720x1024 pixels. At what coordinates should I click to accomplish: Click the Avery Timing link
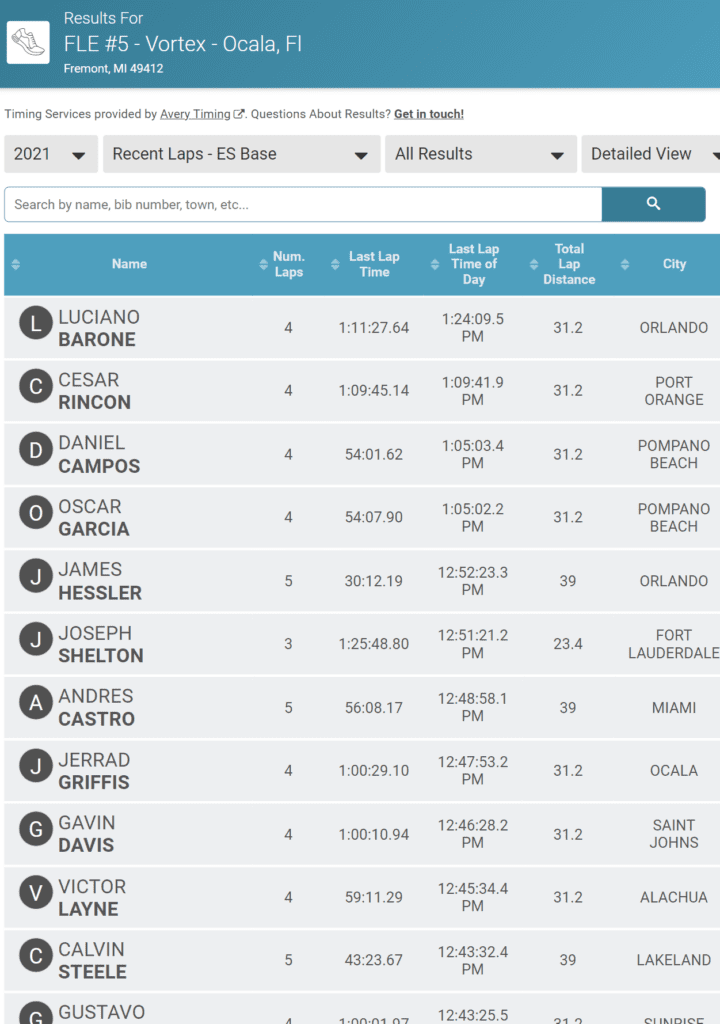pyautogui.click(x=195, y=113)
